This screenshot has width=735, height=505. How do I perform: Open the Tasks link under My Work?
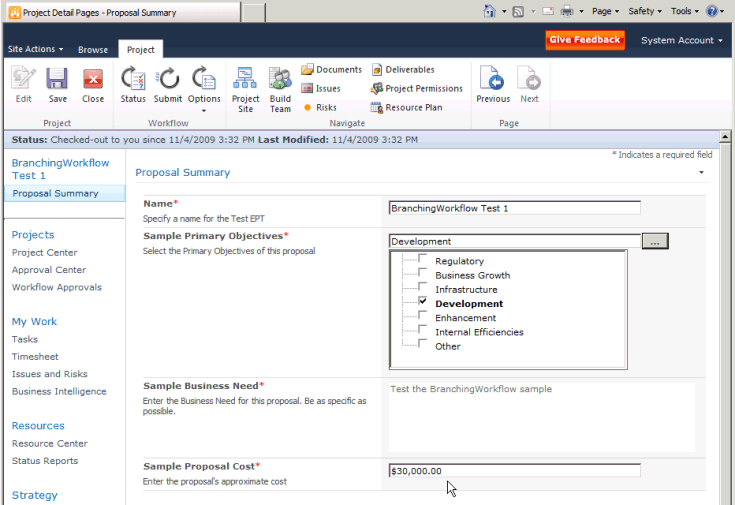click(x=25, y=339)
